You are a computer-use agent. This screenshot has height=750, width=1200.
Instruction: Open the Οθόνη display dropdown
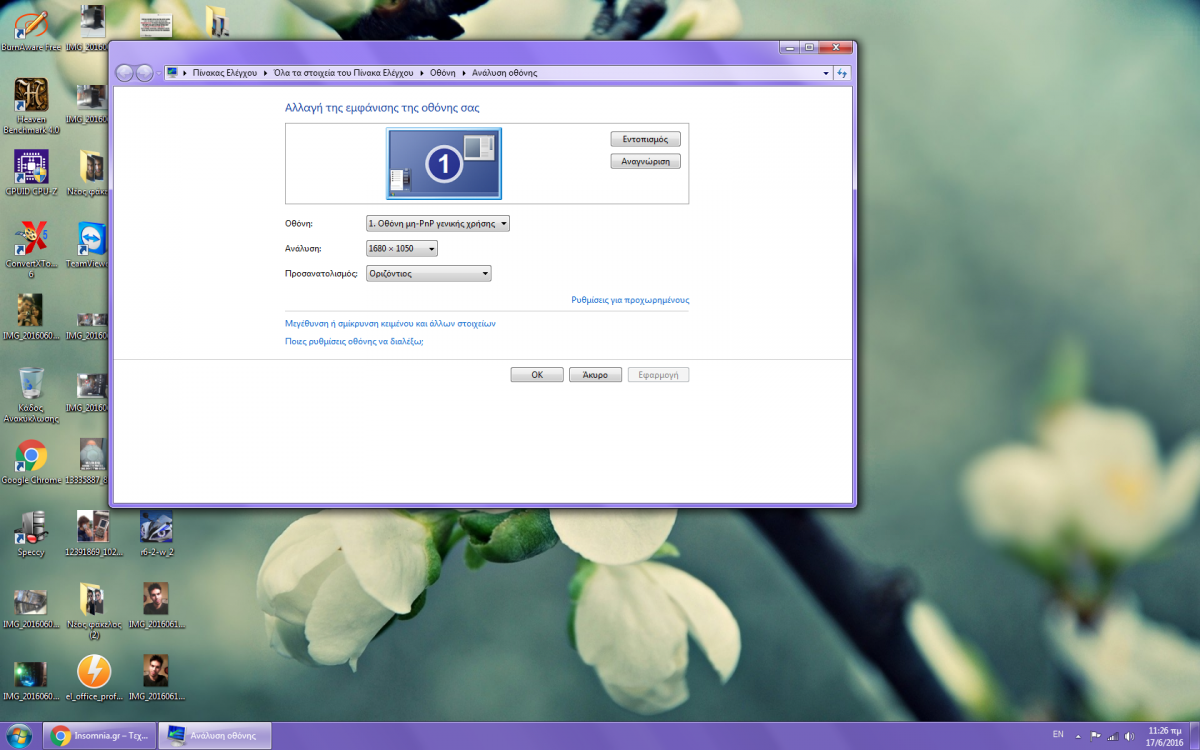click(x=438, y=224)
